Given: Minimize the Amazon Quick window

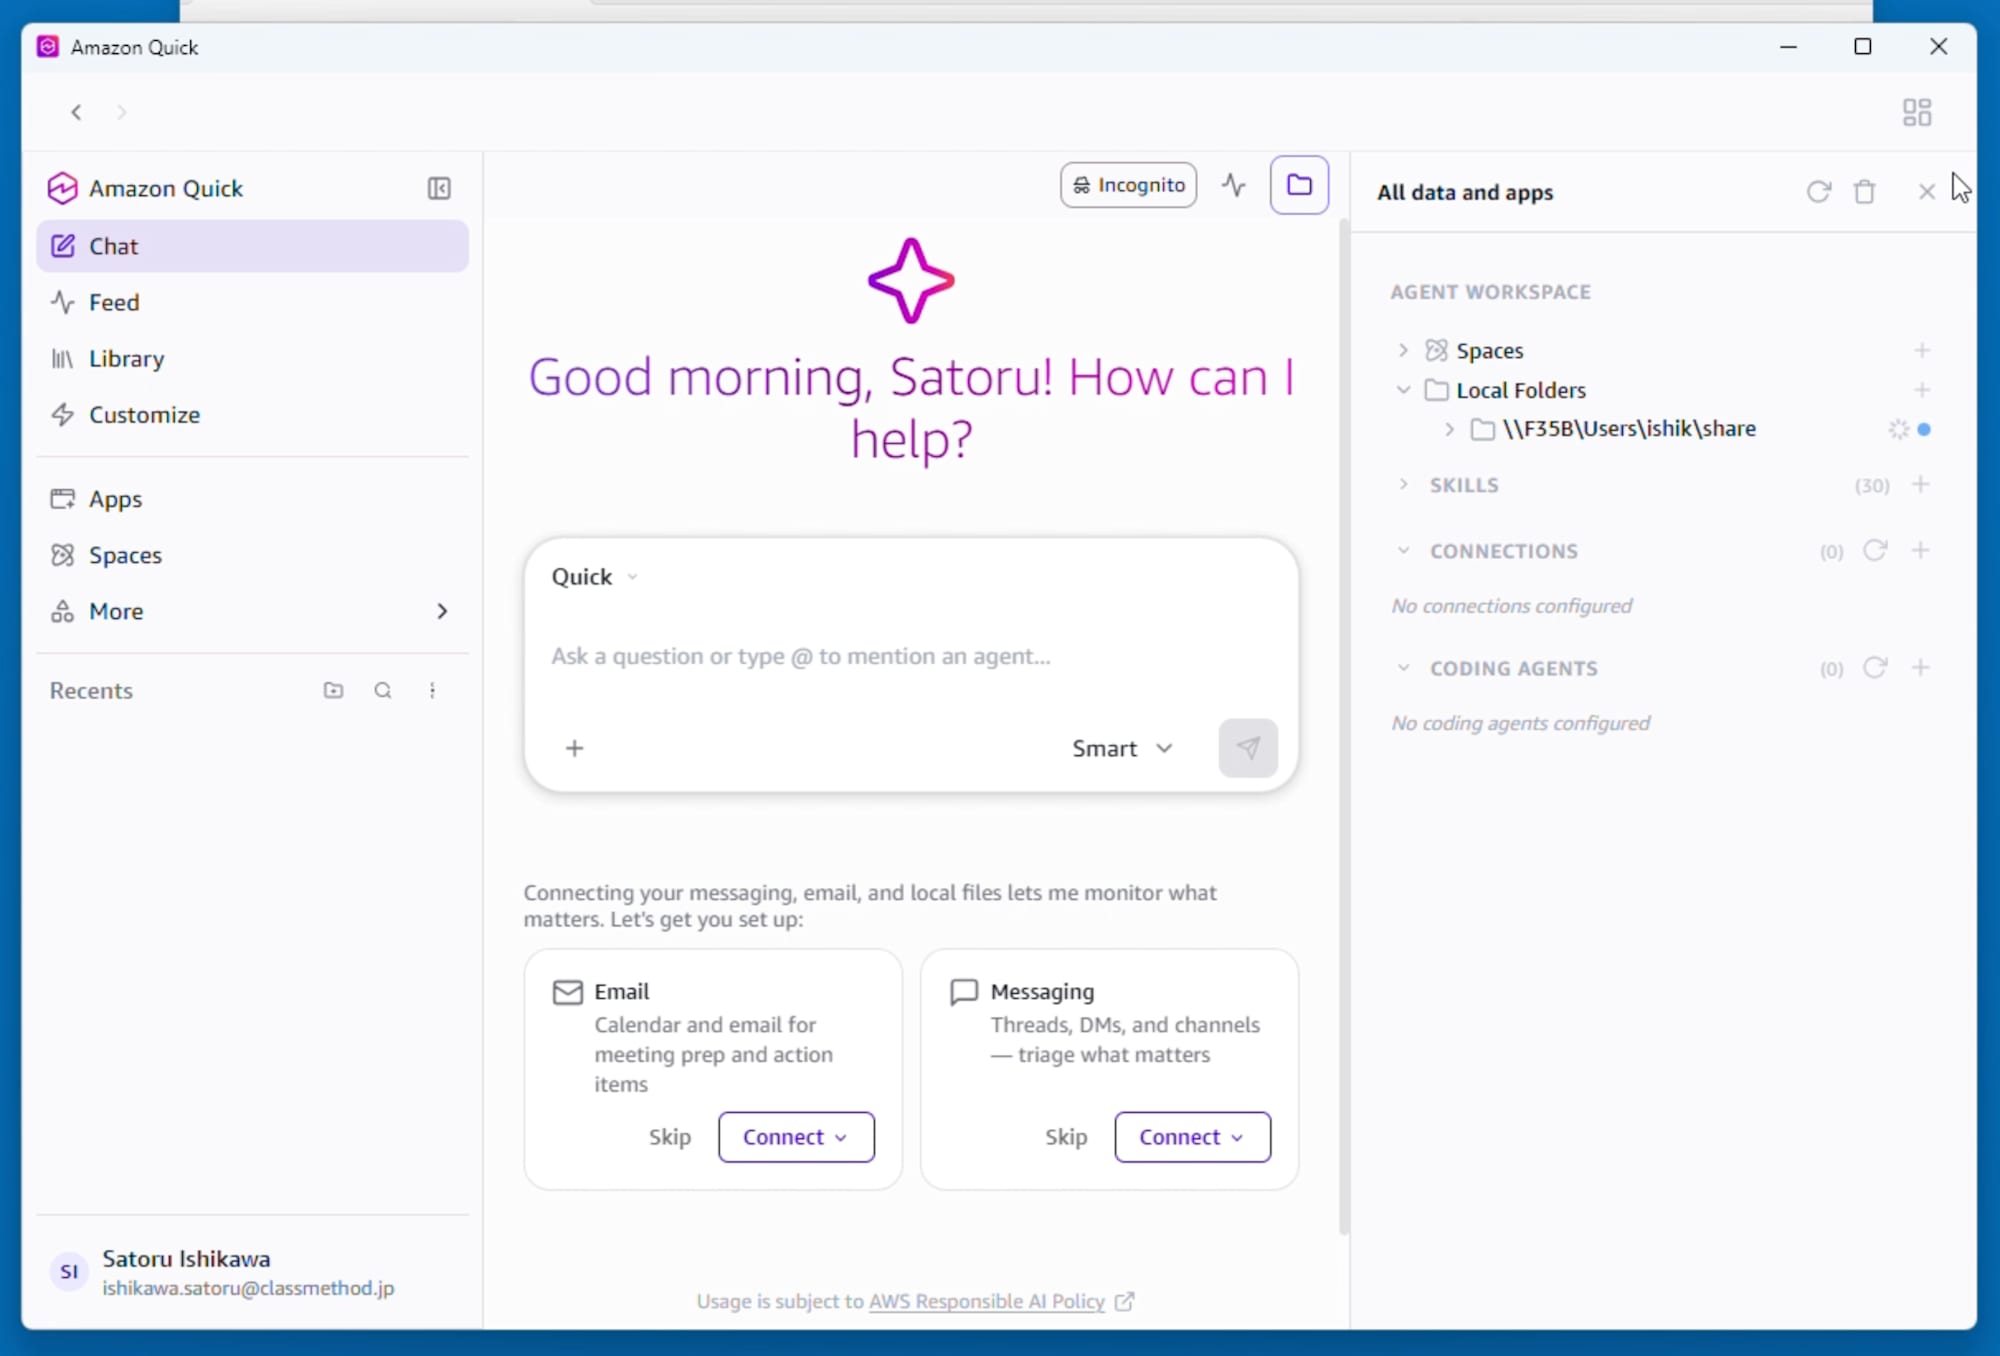Looking at the screenshot, I should 1788,47.
